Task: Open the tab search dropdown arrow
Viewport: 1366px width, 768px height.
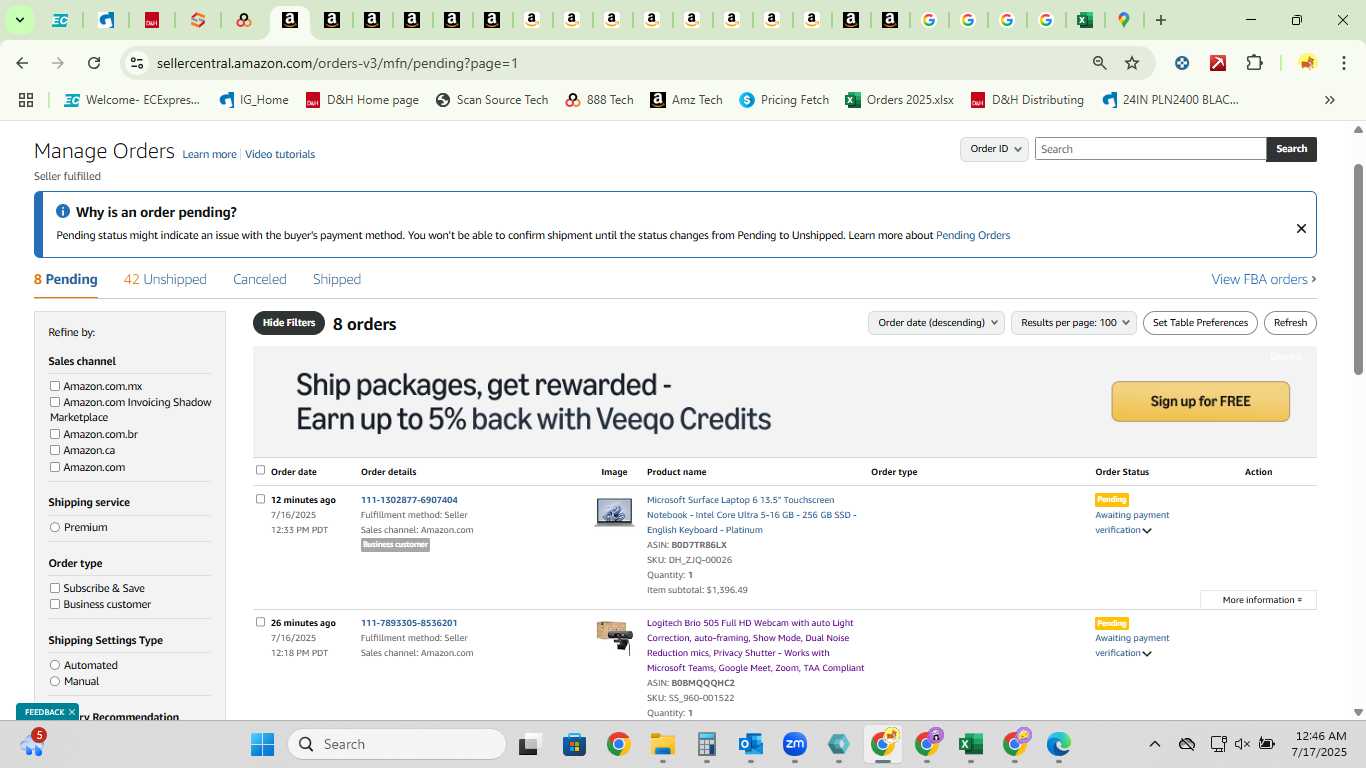Action: pos(19,20)
